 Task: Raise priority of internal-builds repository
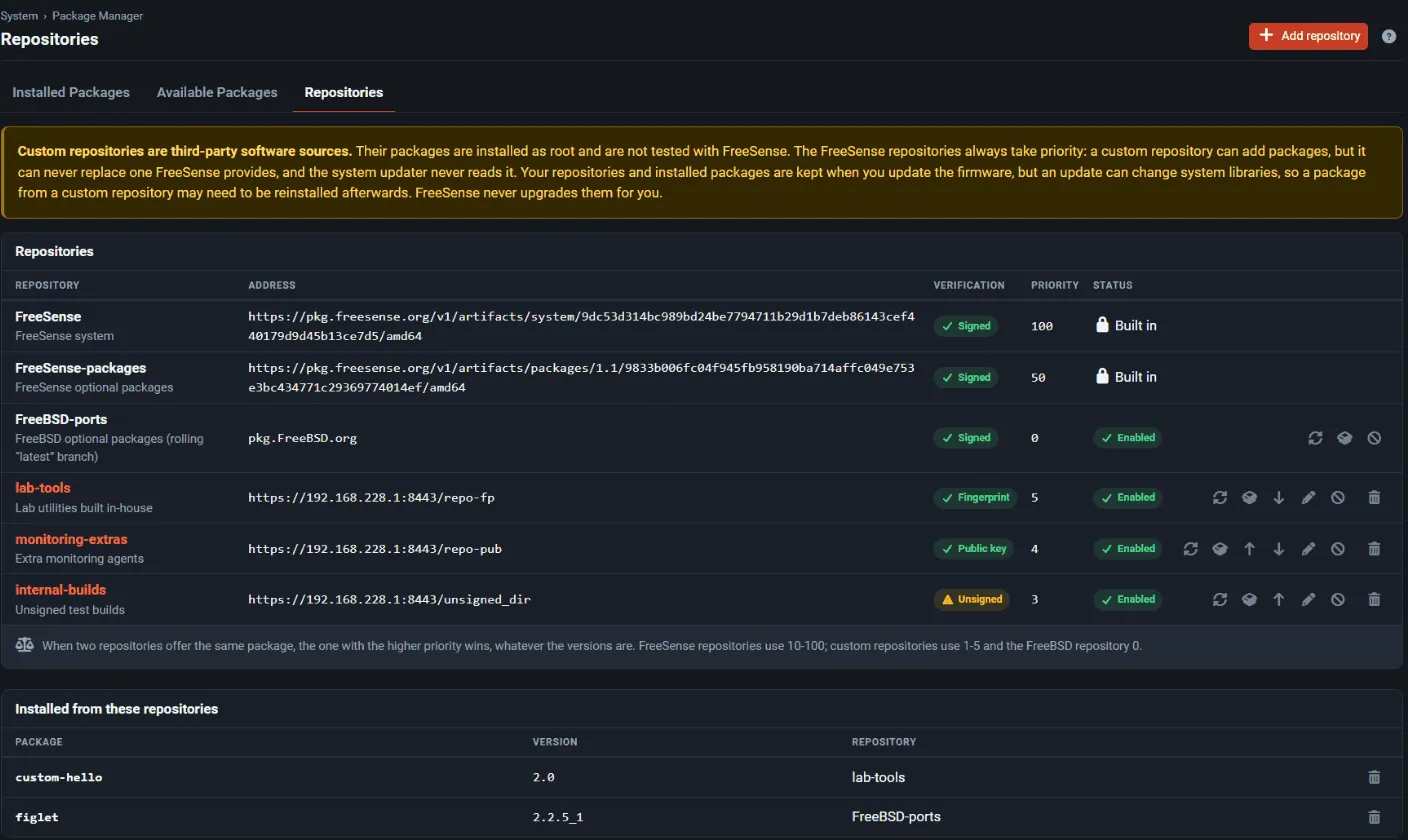[x=1278, y=599]
